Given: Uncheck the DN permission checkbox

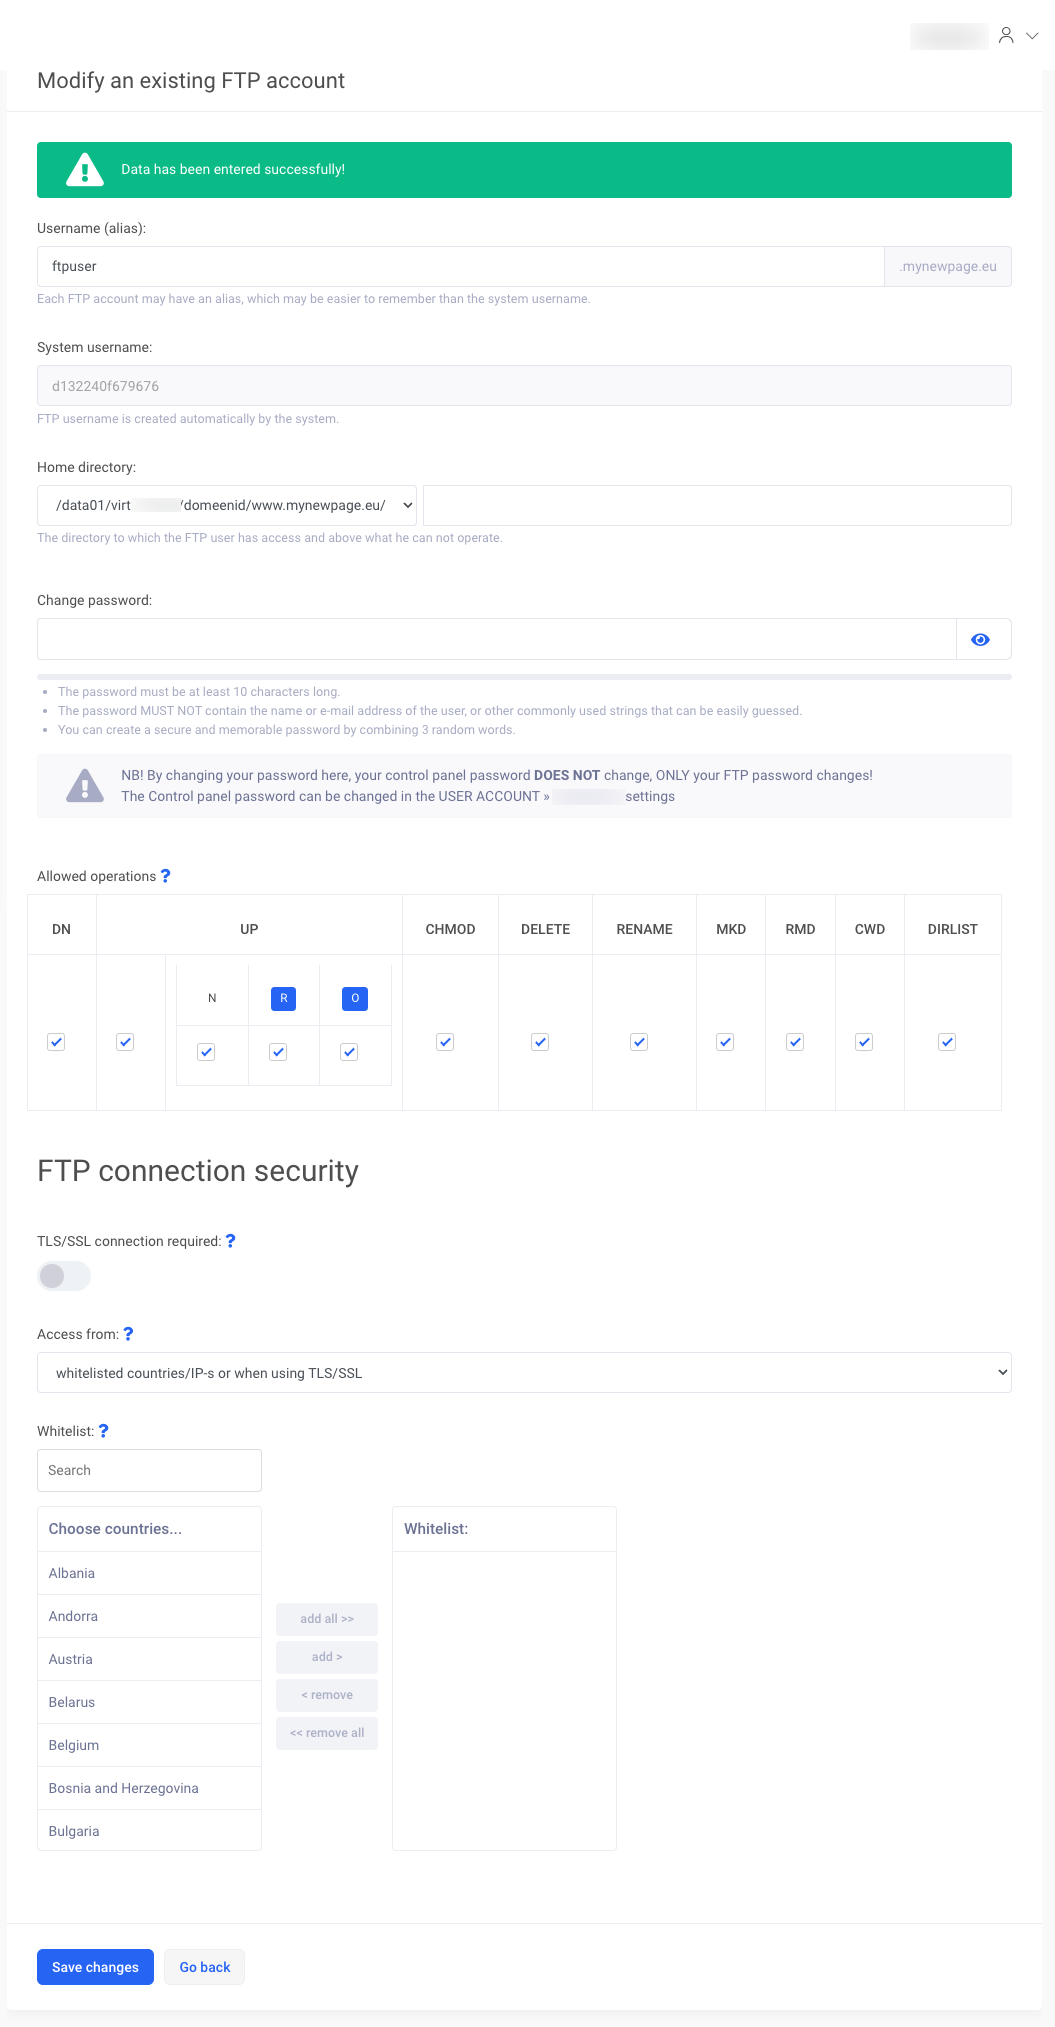Looking at the screenshot, I should tap(56, 1042).
